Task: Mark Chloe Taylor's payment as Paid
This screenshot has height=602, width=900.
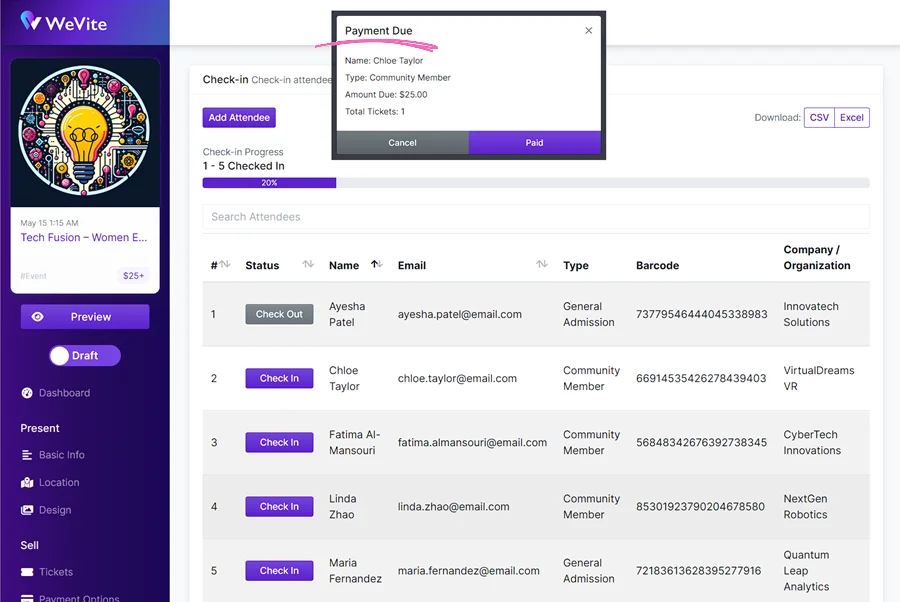Action: tap(535, 142)
